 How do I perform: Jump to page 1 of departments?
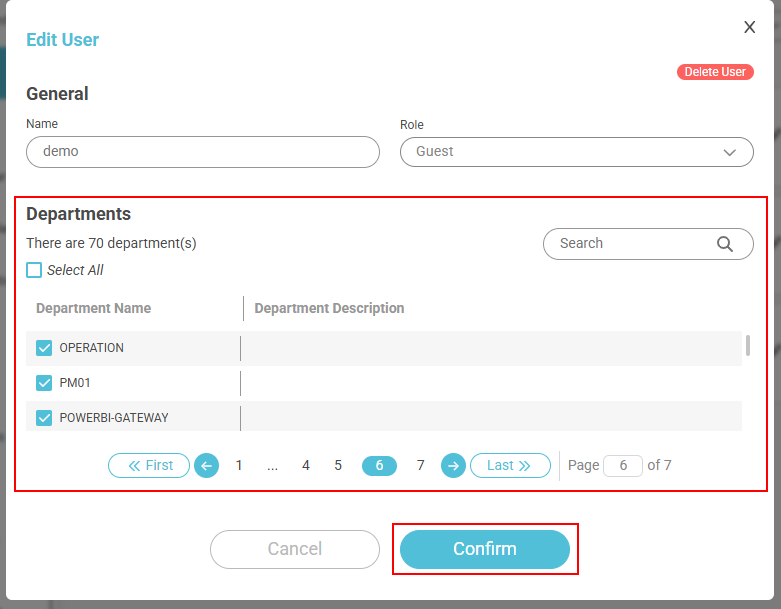(x=239, y=466)
